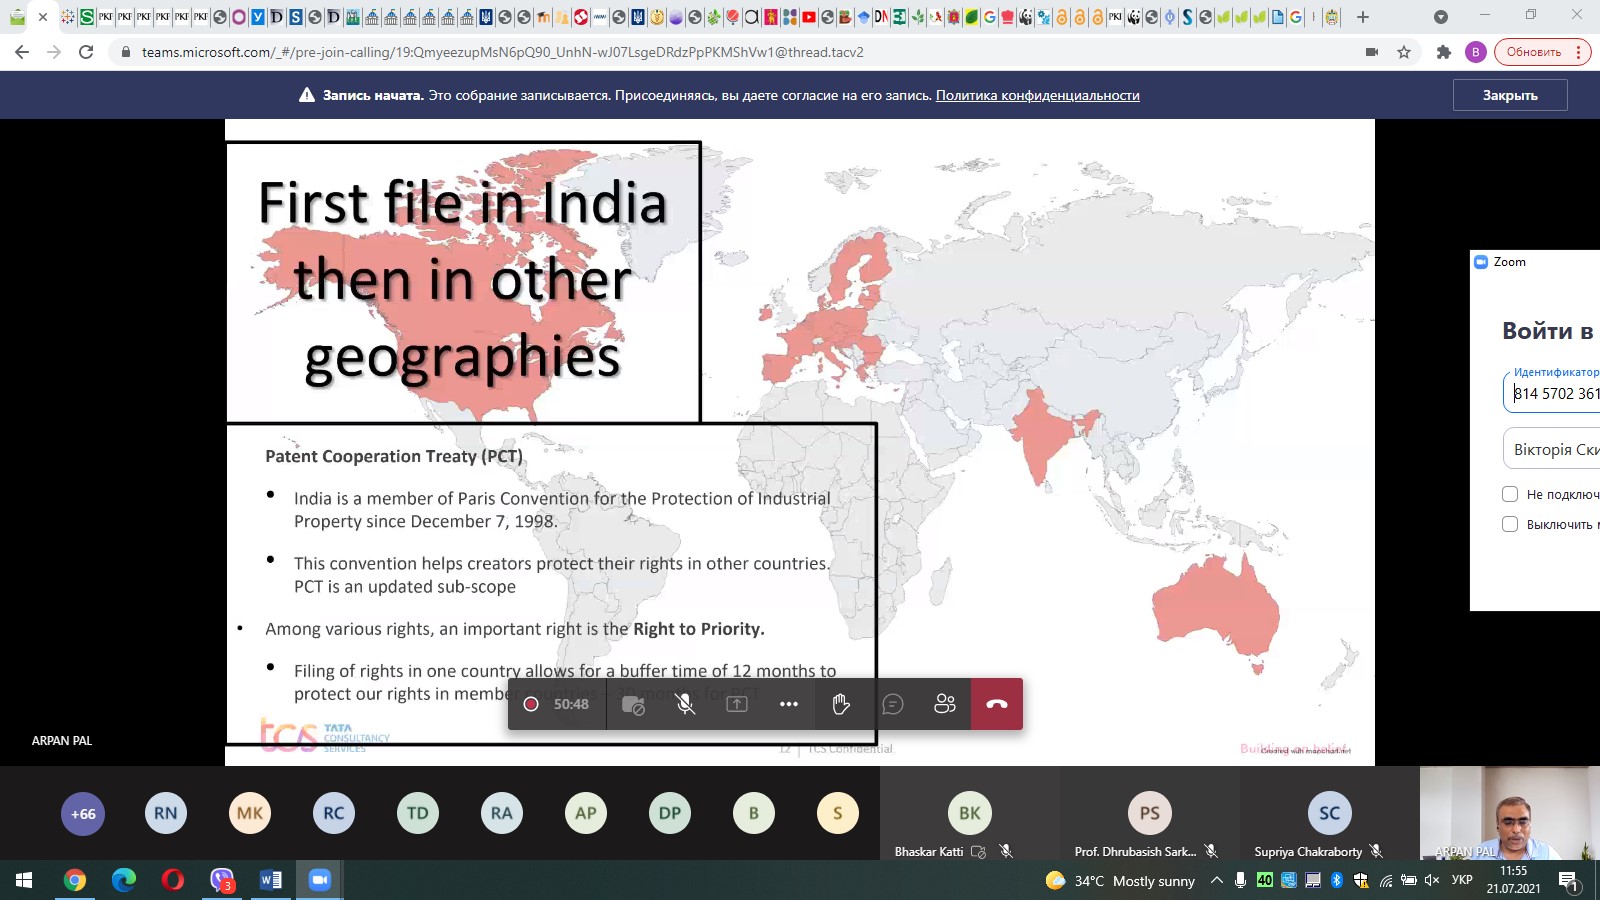
Task: Click the Zoom meeting ID input field
Action: (x=1555, y=393)
